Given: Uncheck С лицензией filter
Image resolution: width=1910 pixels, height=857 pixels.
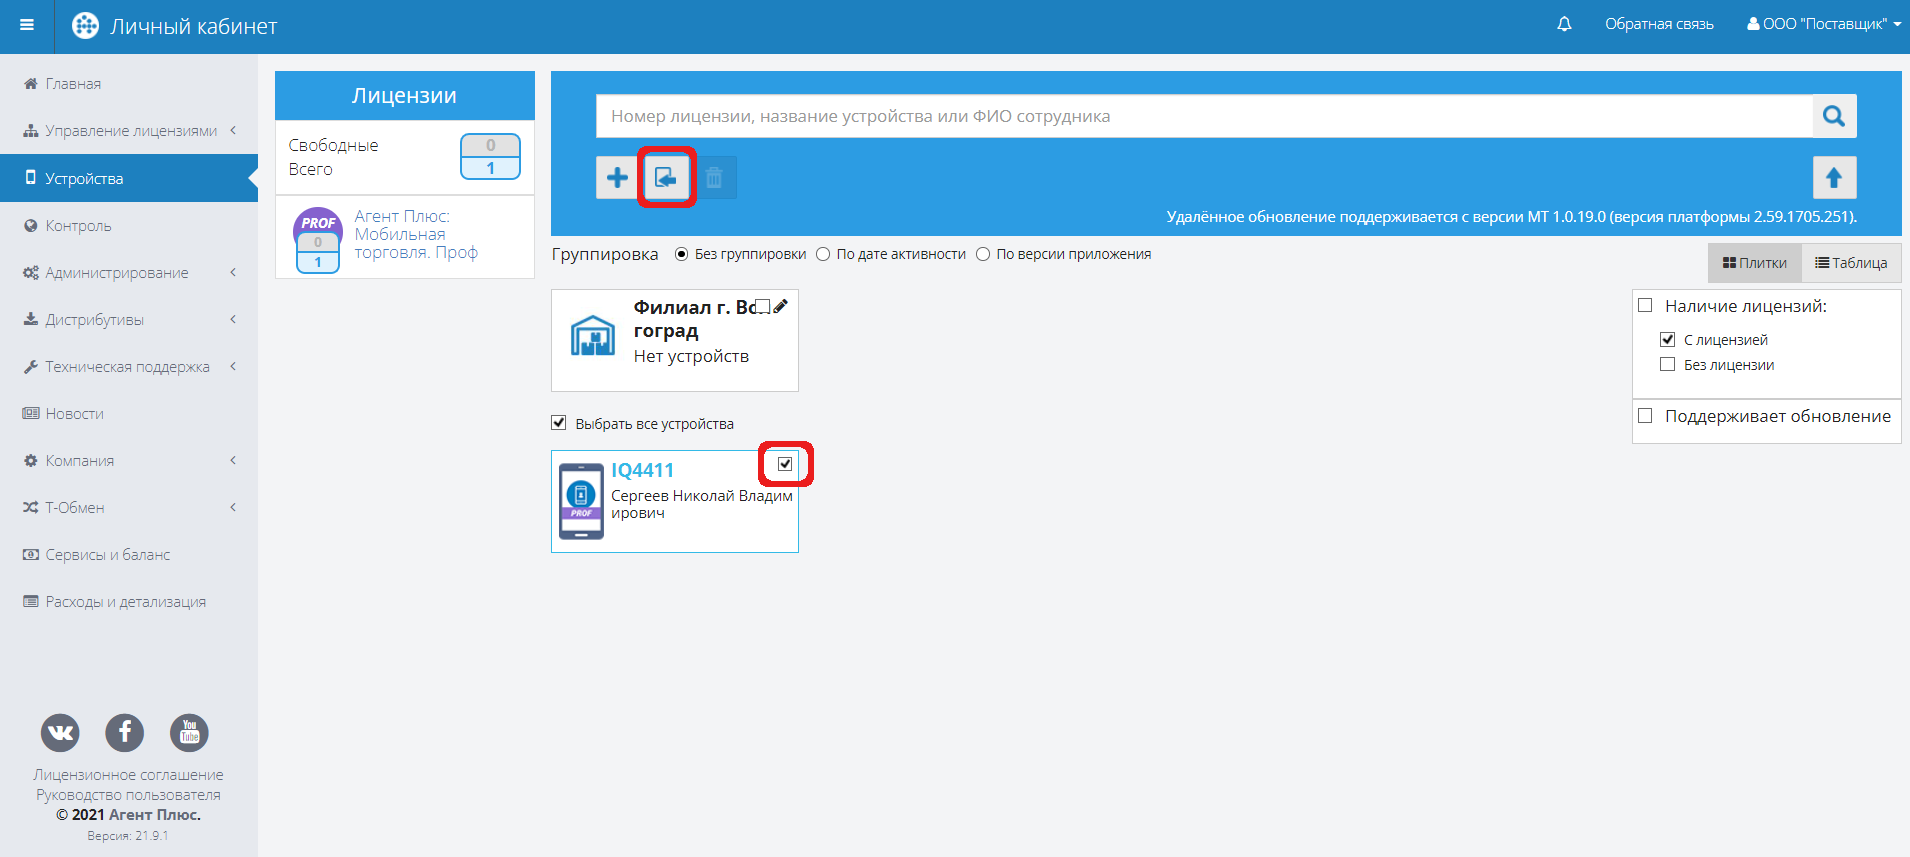Looking at the screenshot, I should [1667, 340].
